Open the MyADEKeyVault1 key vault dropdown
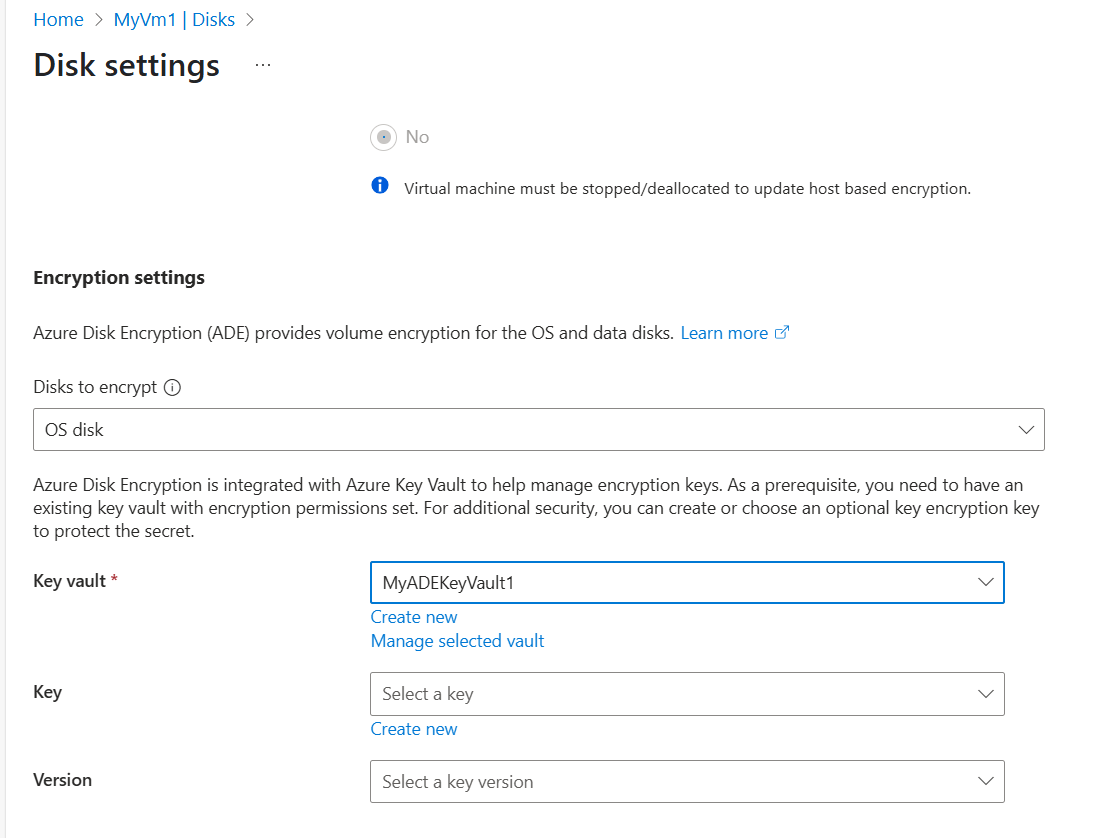 pyautogui.click(x=687, y=582)
